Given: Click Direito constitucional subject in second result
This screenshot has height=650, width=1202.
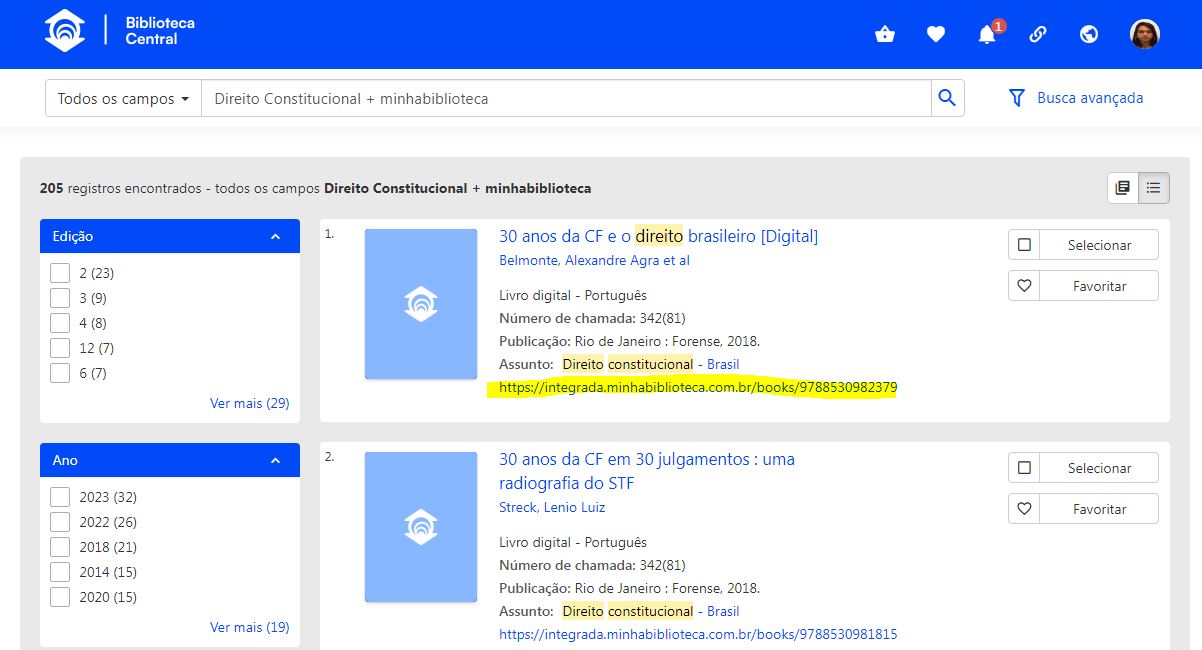Looking at the screenshot, I should pos(627,611).
